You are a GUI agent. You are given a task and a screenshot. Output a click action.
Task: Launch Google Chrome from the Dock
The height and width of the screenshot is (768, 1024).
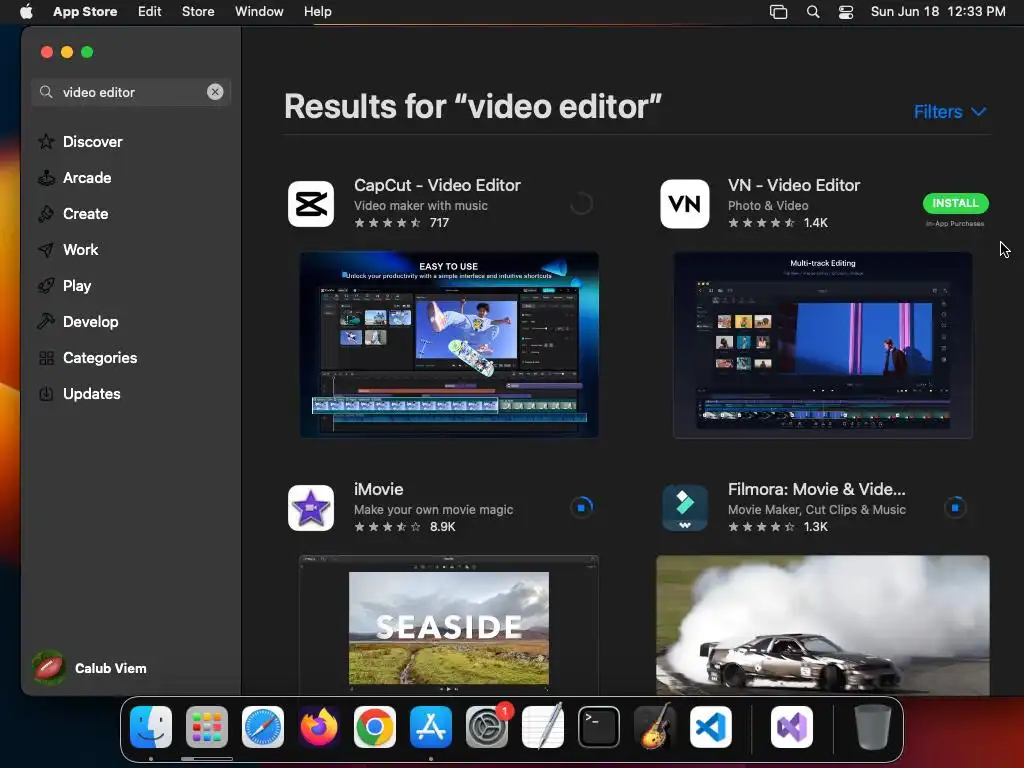coord(375,727)
